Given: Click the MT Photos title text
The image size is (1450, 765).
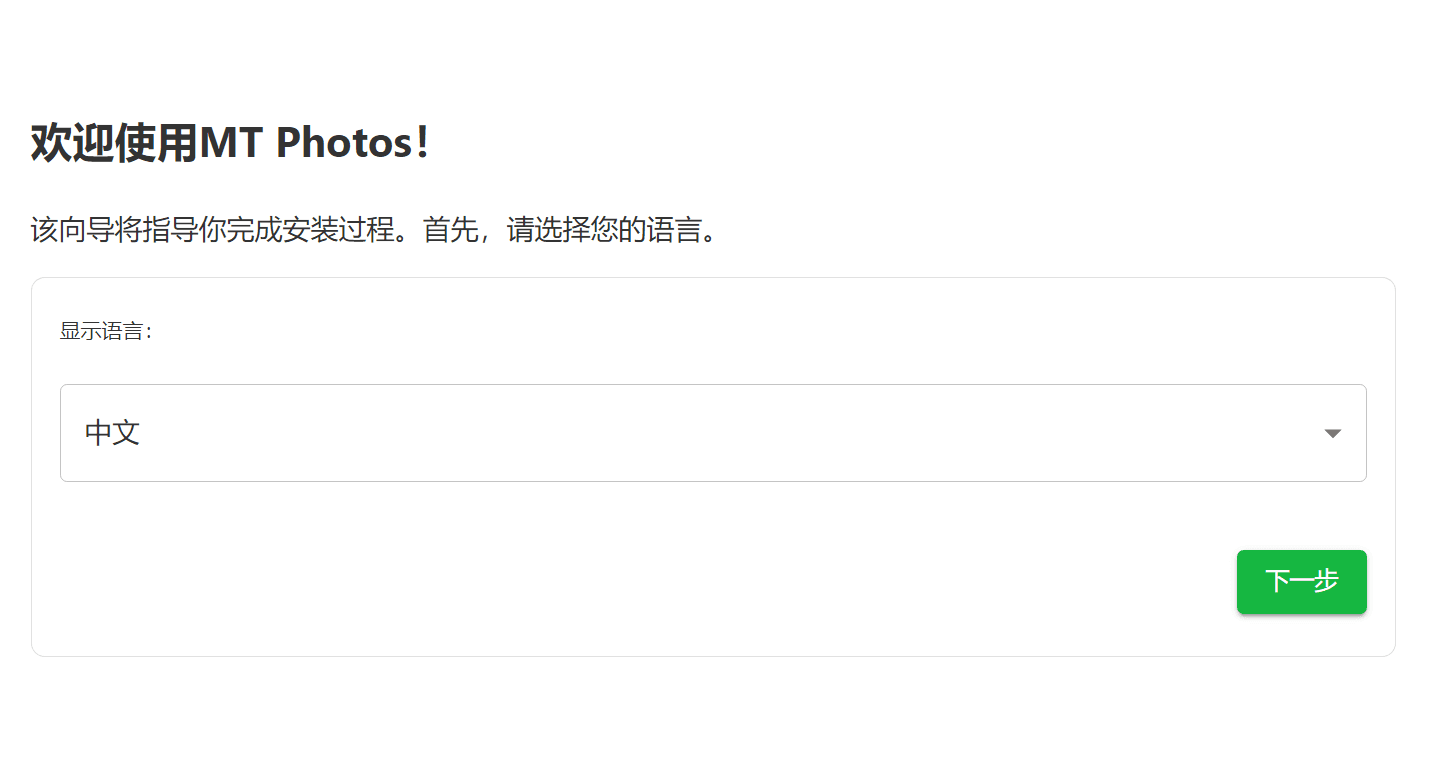Looking at the screenshot, I should (x=304, y=143).
